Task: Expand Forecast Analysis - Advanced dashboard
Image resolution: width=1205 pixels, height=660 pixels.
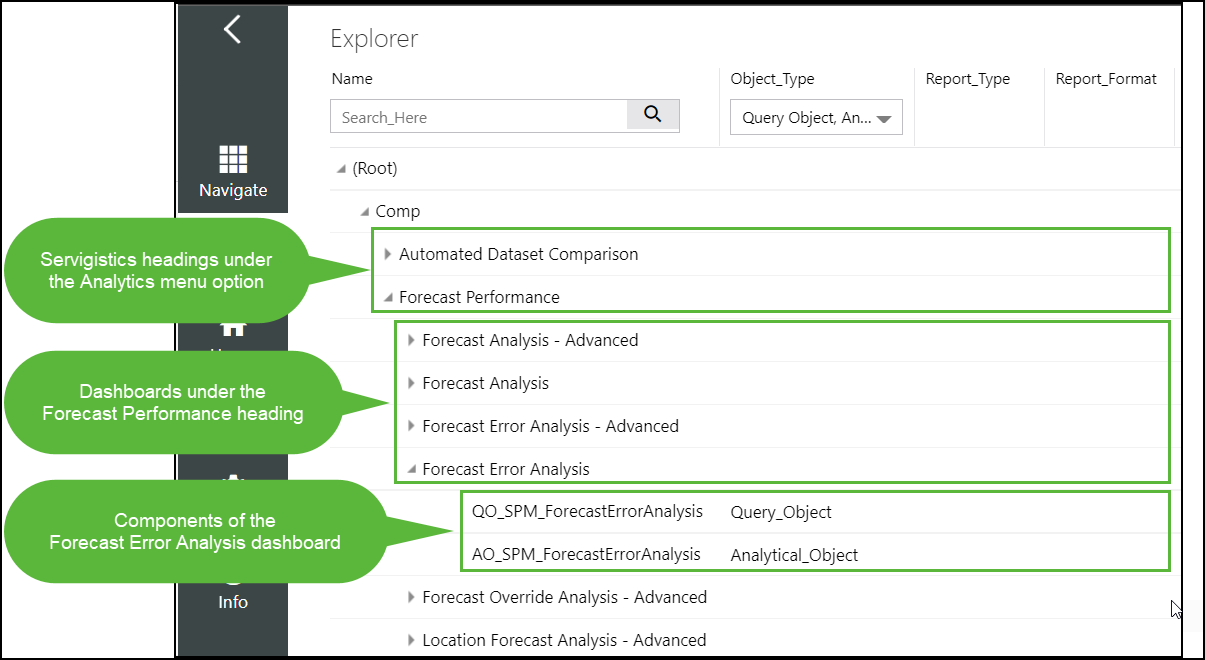Action: (411, 341)
